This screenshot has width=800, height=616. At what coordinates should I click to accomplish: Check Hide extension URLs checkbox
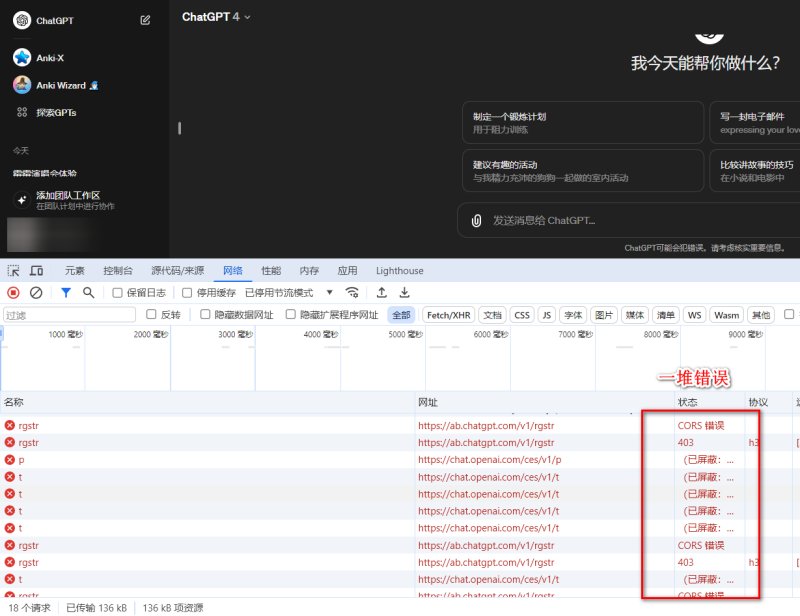point(291,314)
